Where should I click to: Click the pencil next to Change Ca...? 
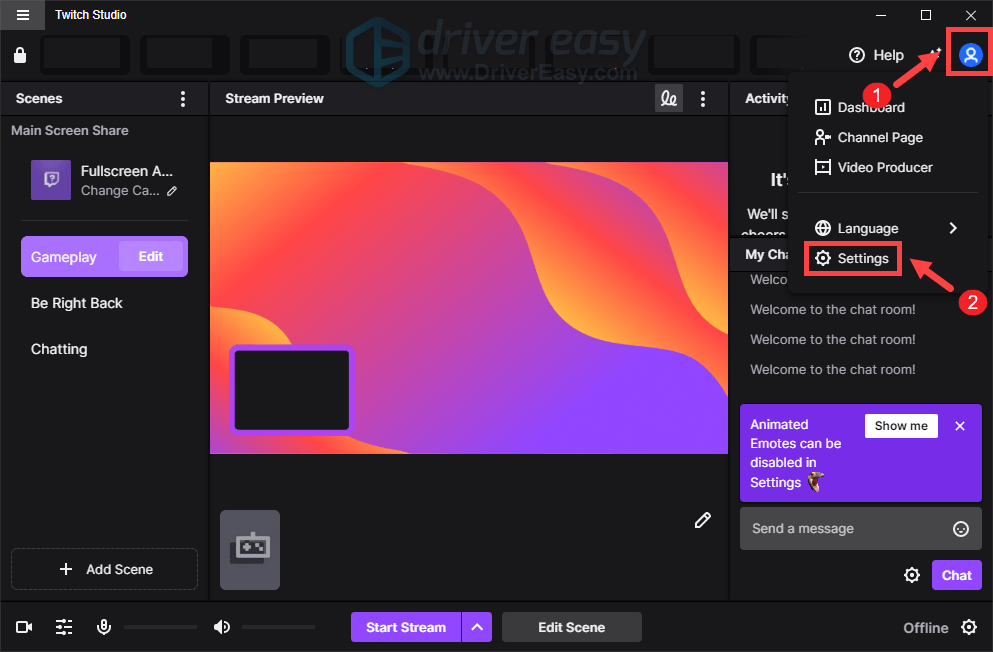(172, 191)
